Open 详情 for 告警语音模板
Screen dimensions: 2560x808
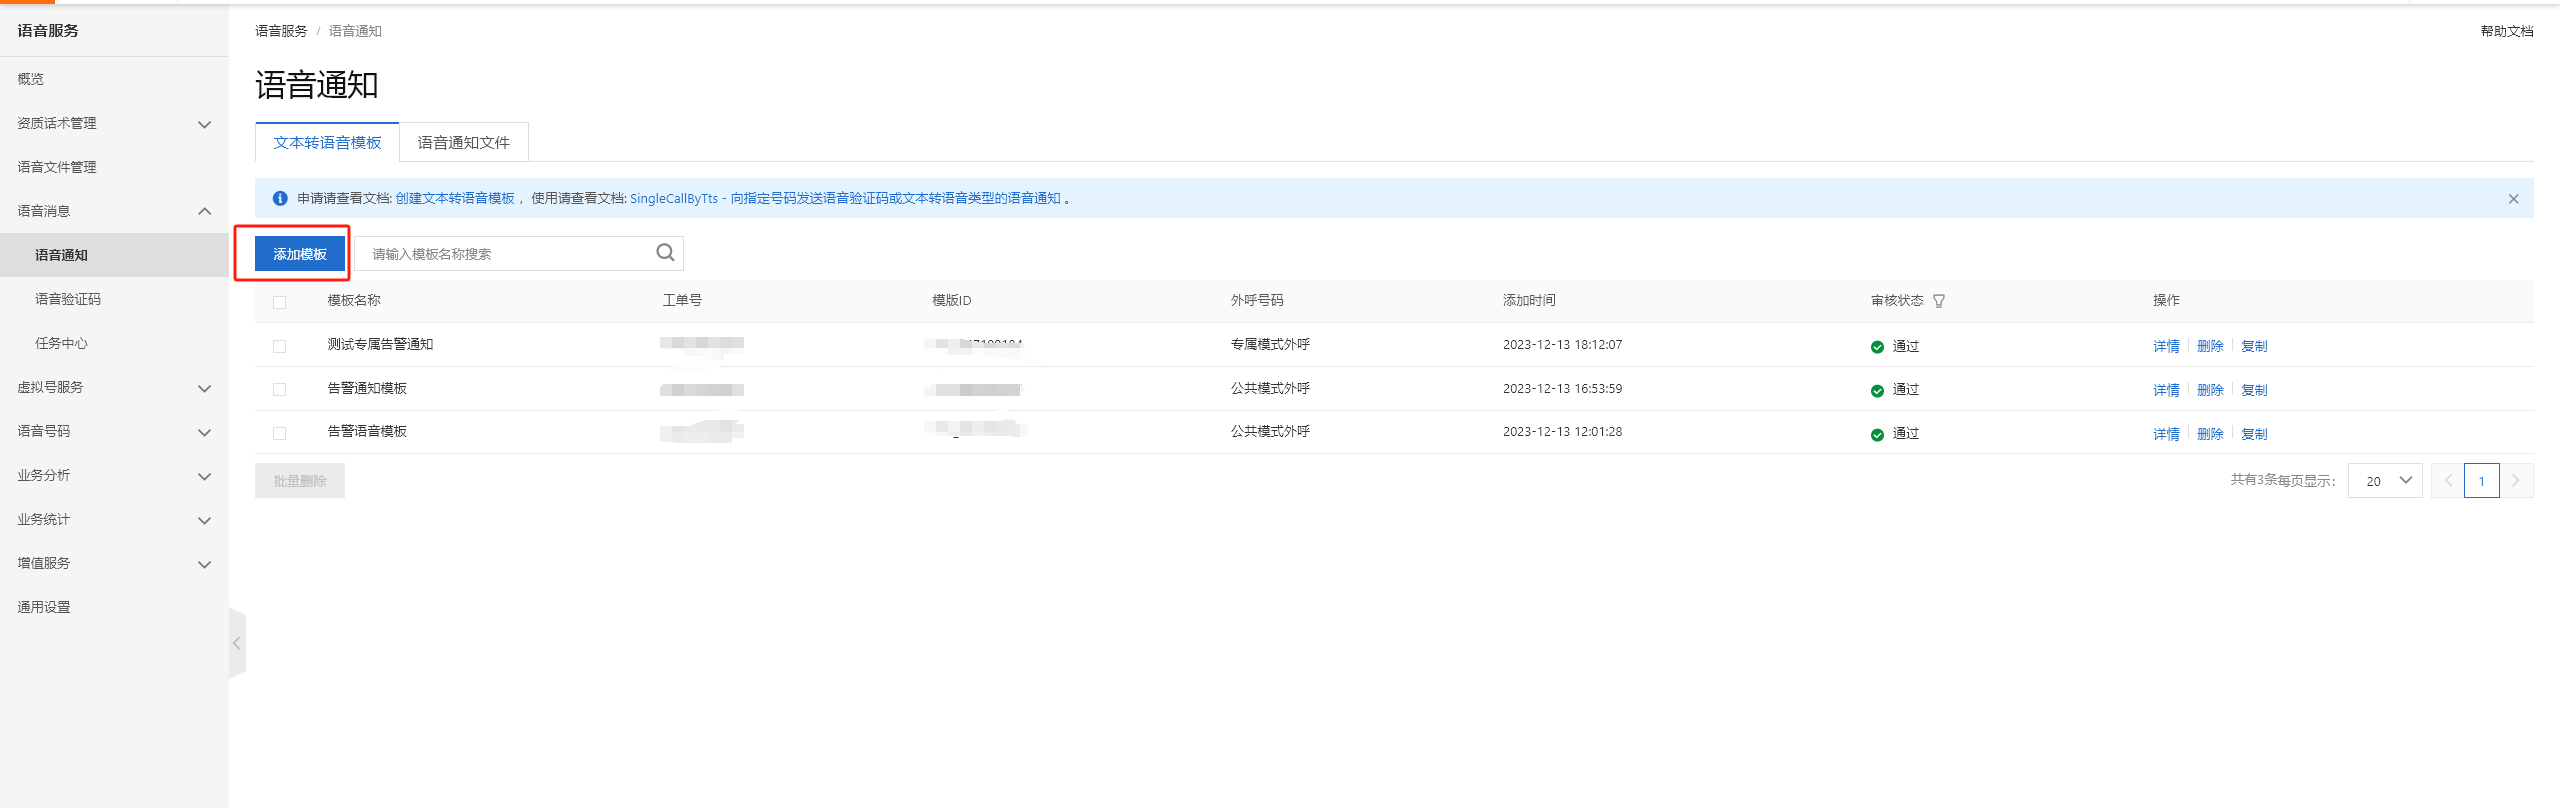click(2166, 434)
